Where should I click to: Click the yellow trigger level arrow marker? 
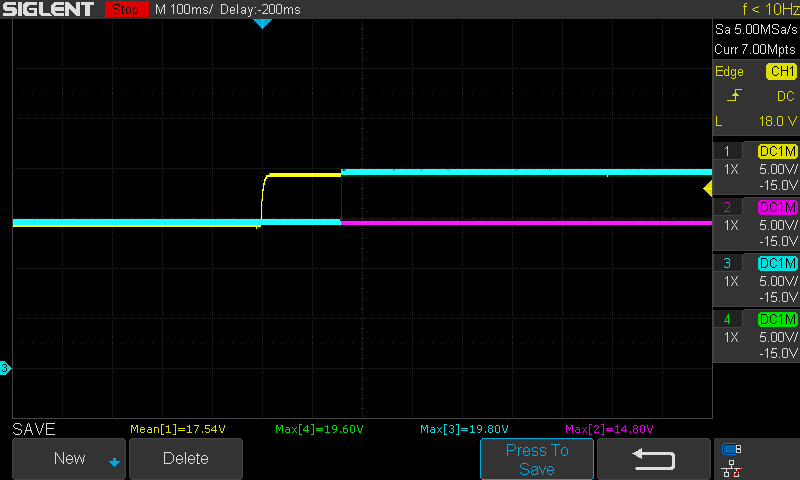[x=708, y=189]
